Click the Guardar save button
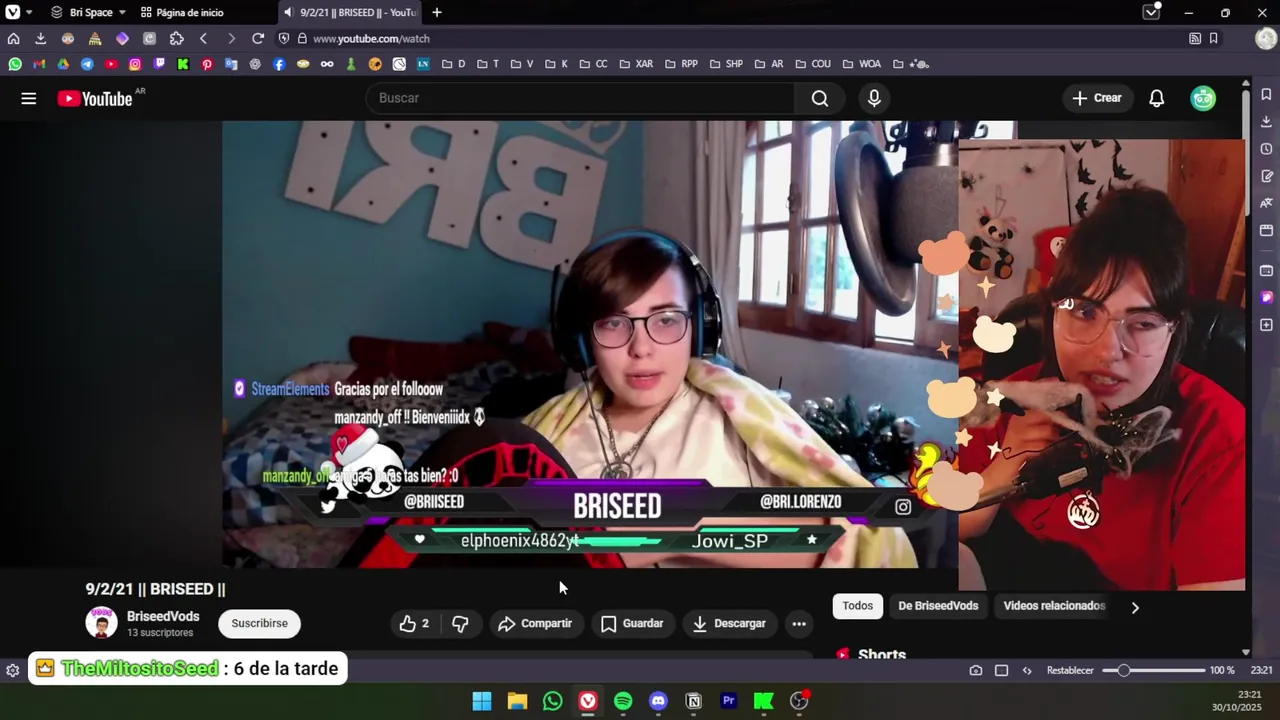Image resolution: width=1280 pixels, height=720 pixels. coord(632,623)
